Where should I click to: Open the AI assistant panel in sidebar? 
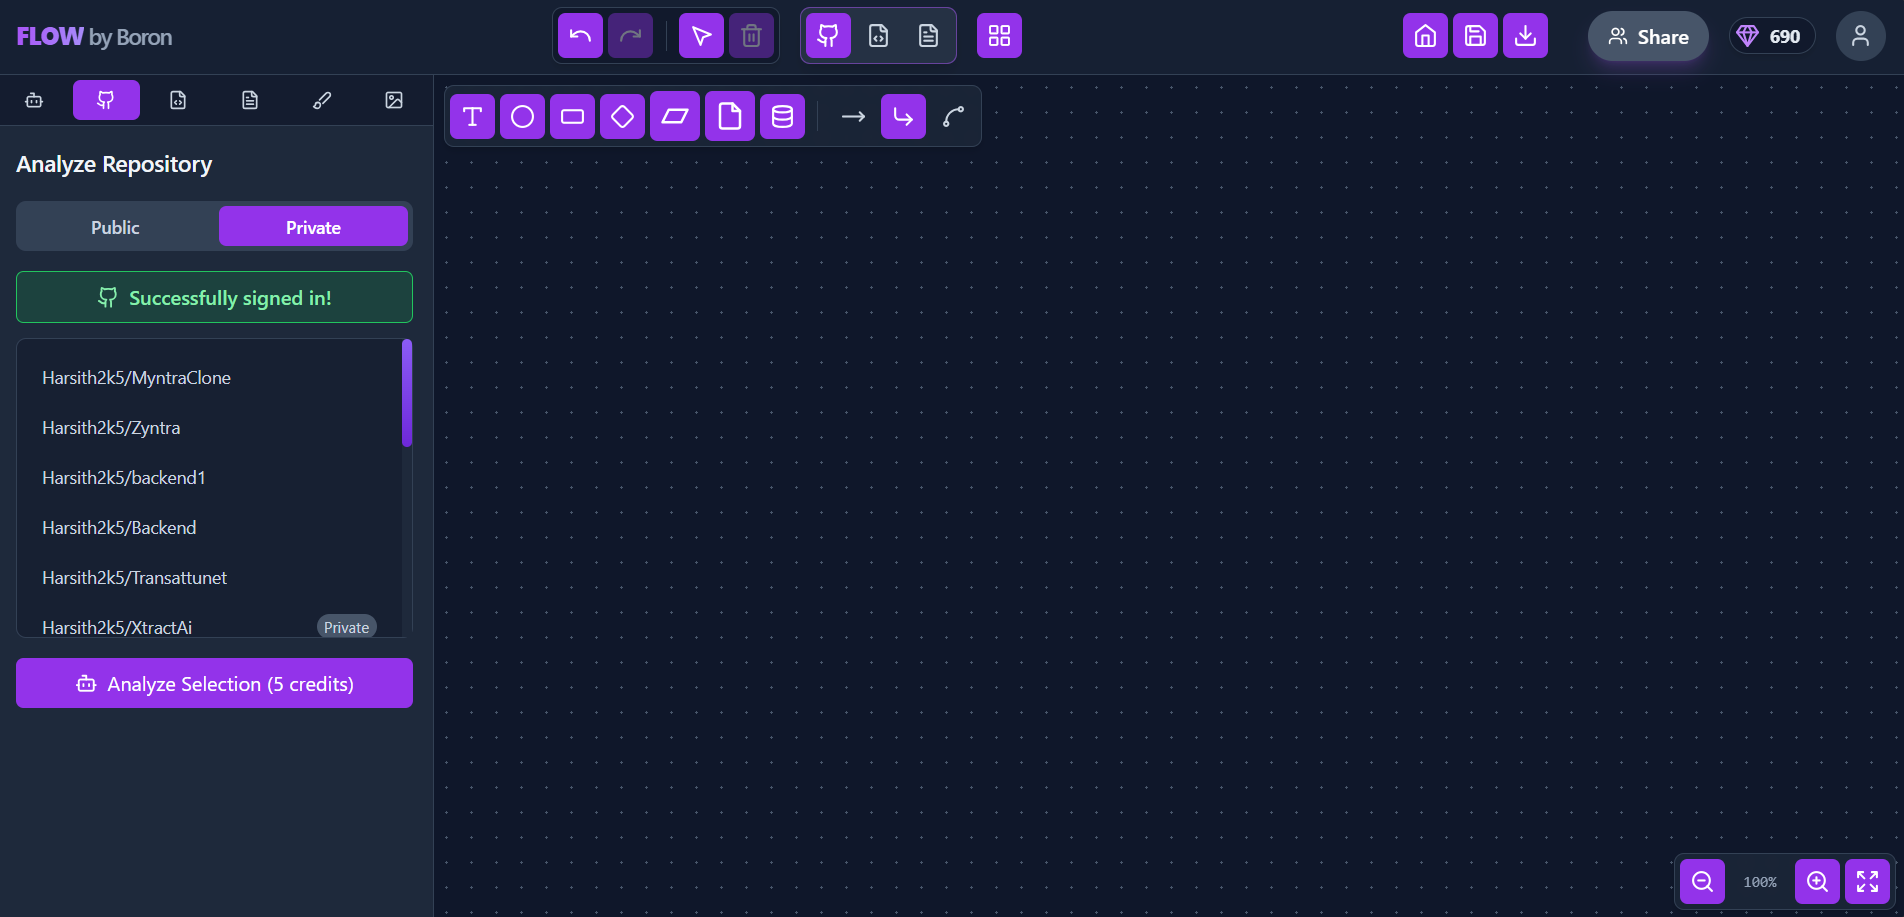click(33, 100)
